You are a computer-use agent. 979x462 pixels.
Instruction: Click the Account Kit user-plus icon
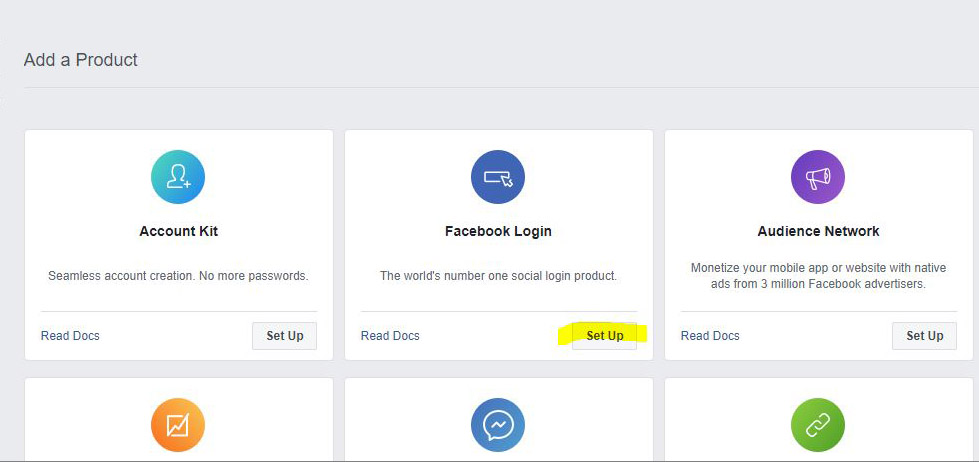(x=178, y=177)
